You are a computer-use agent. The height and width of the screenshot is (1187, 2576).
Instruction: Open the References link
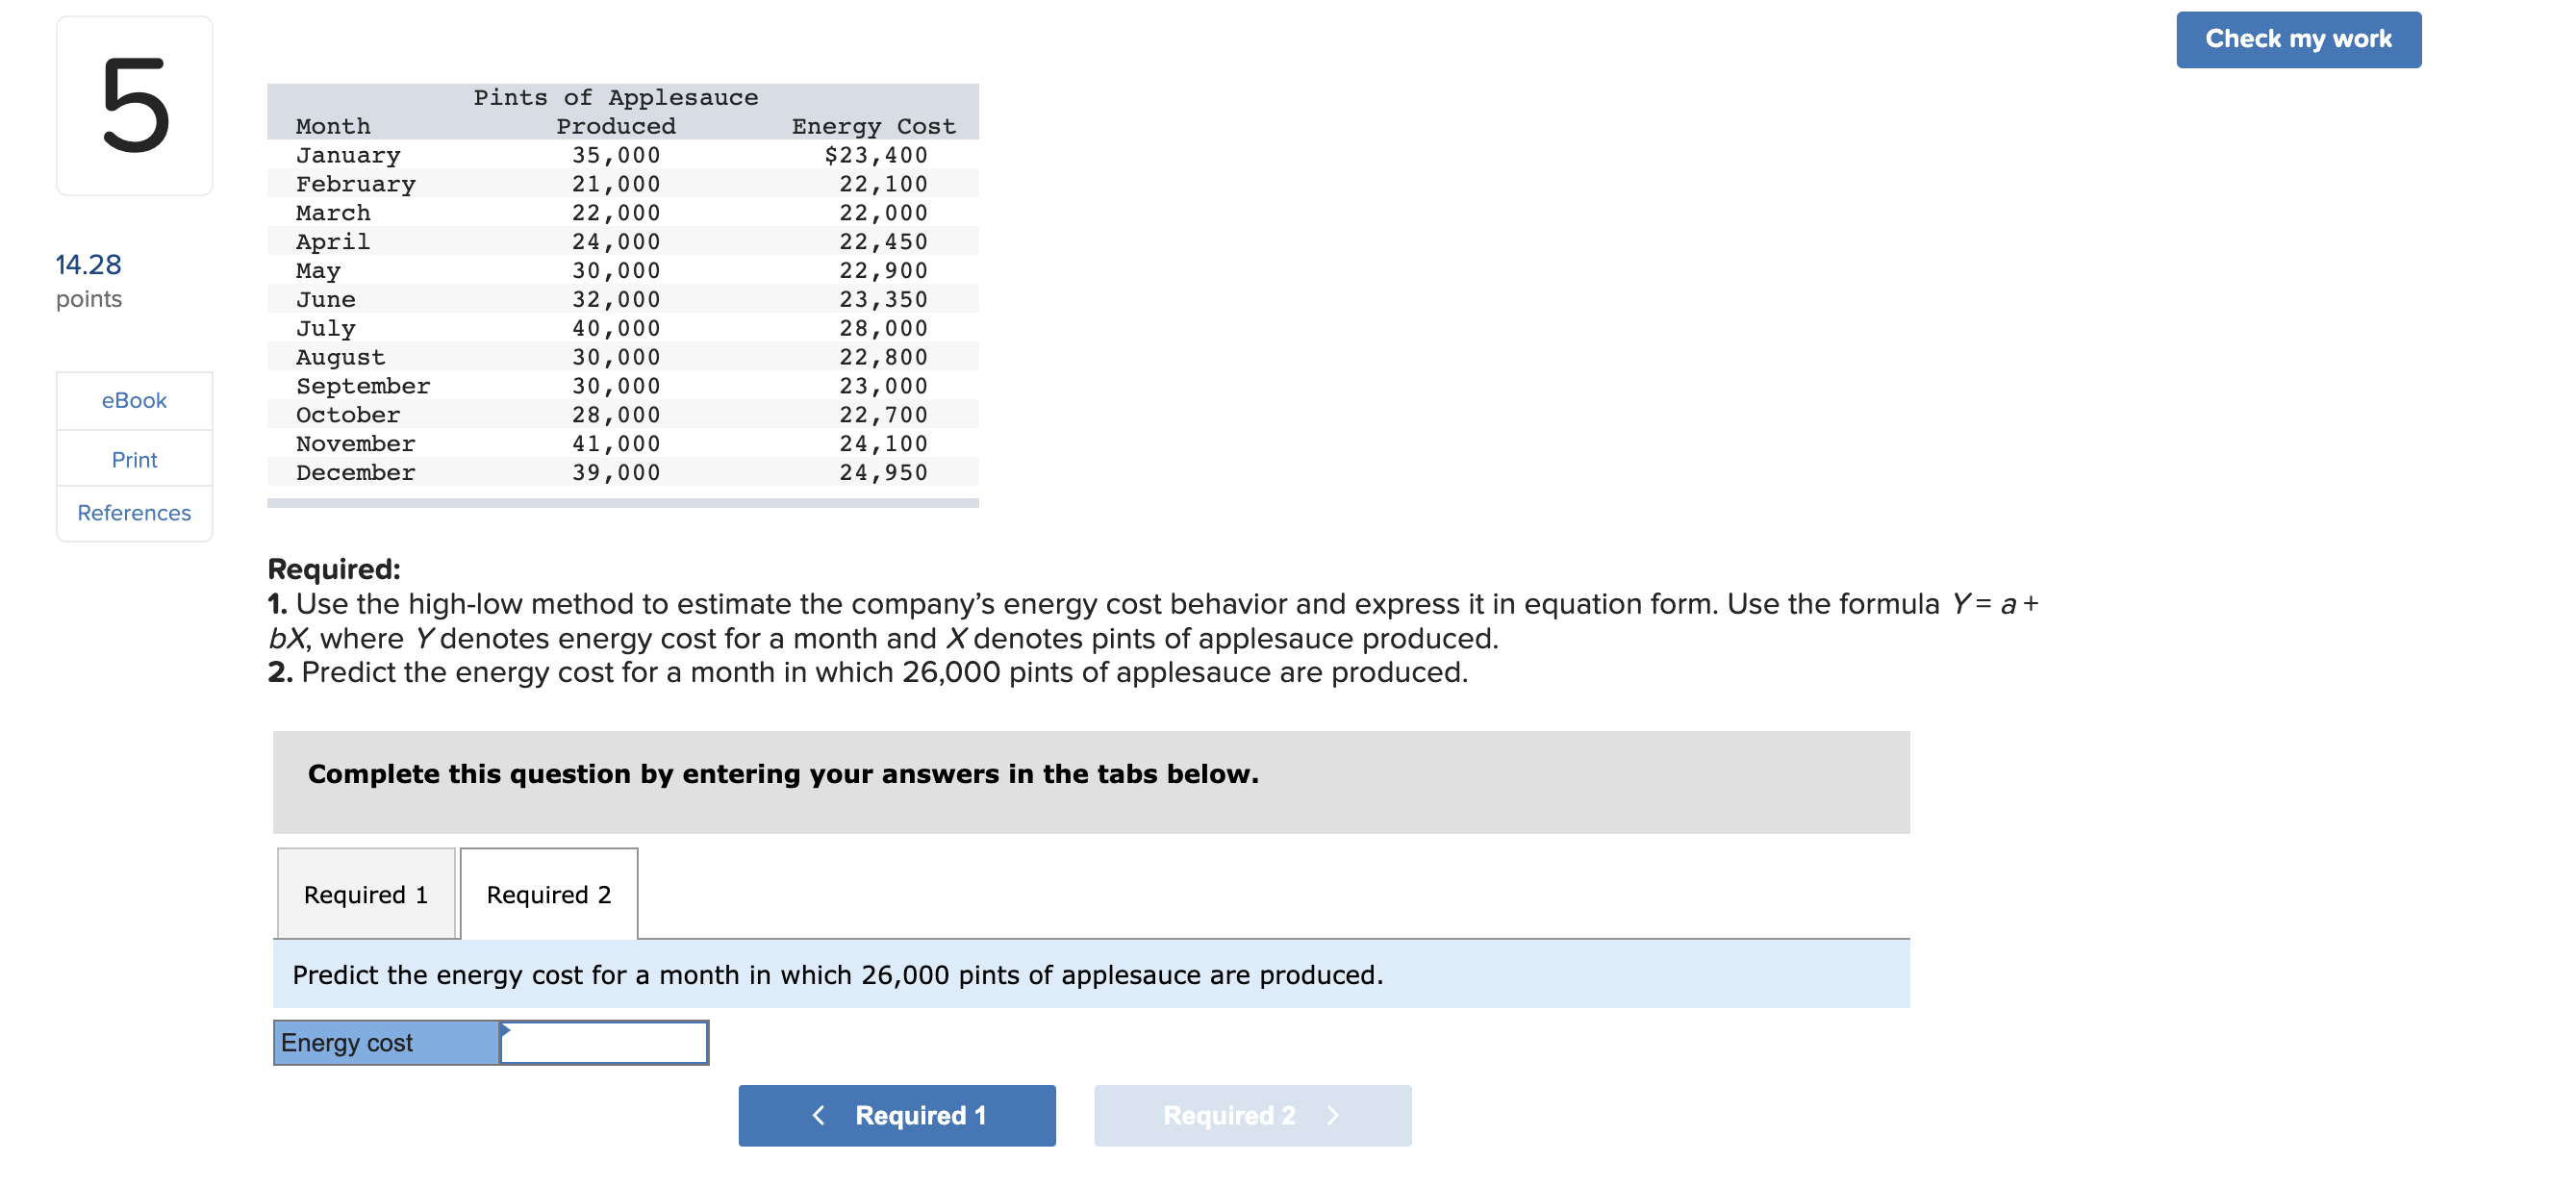coord(134,512)
